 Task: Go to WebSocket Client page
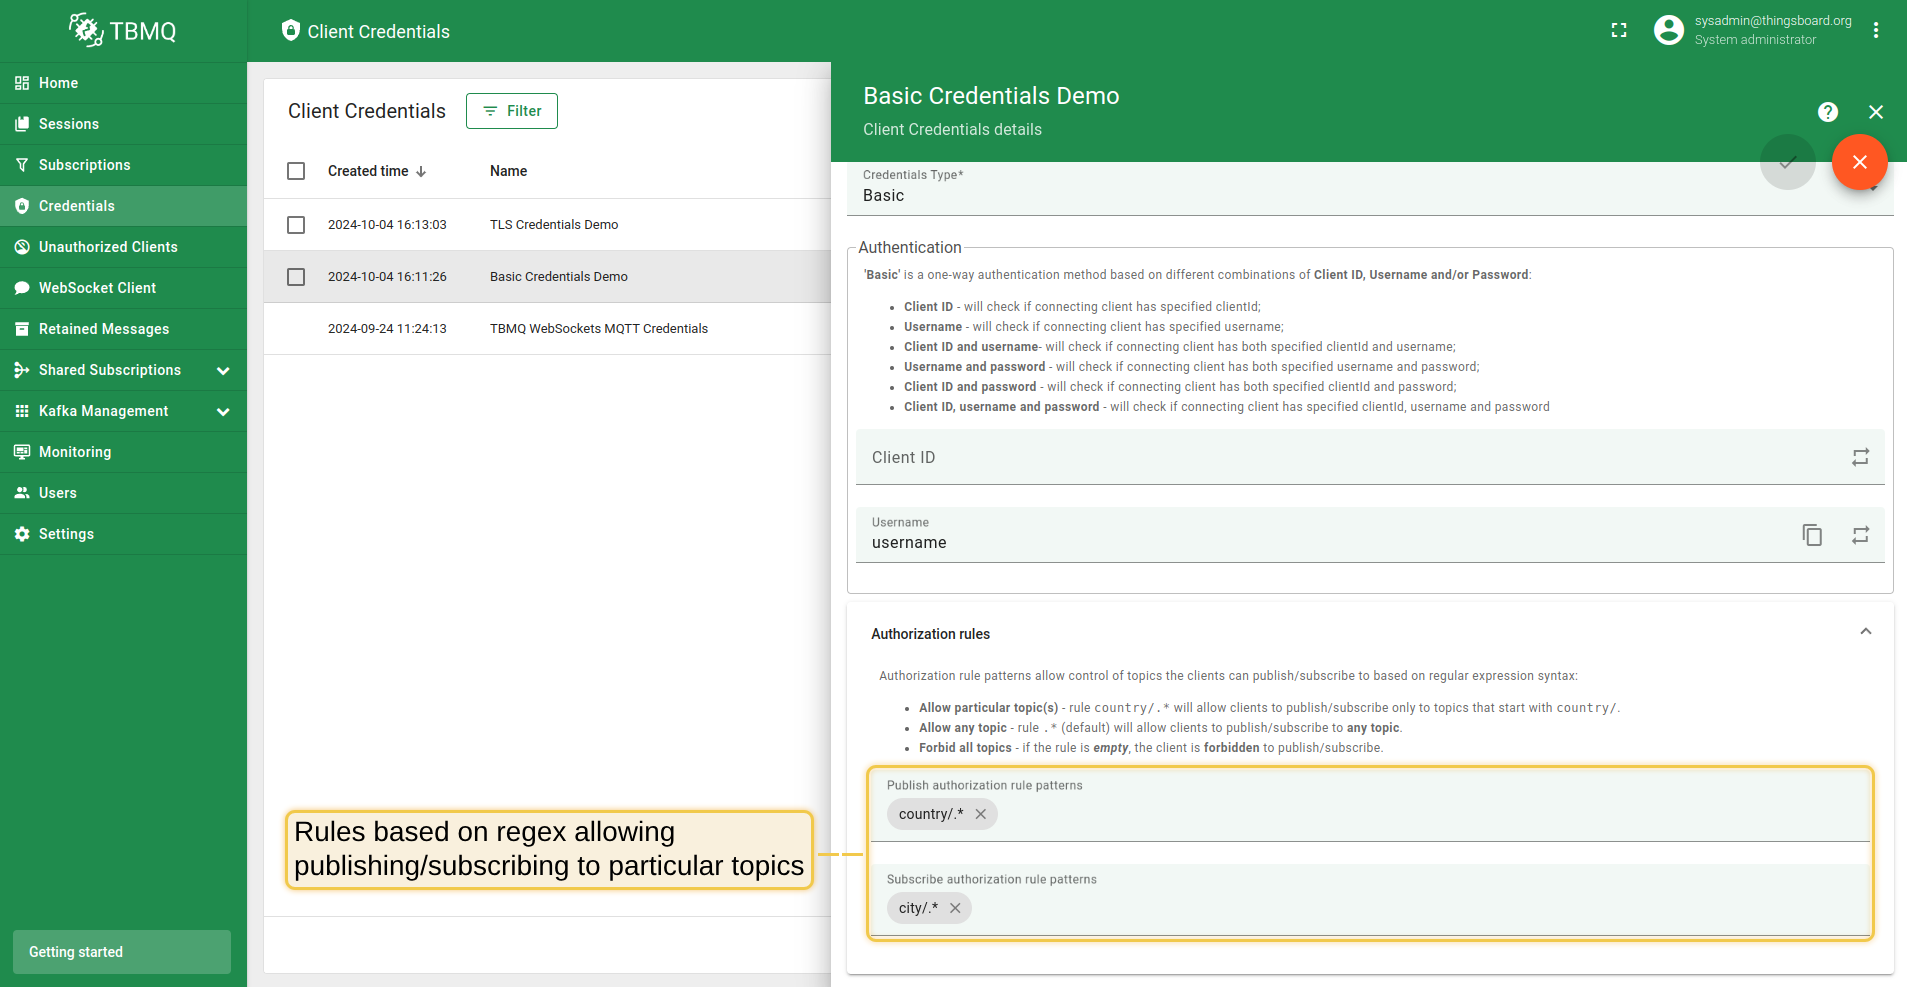click(x=97, y=288)
